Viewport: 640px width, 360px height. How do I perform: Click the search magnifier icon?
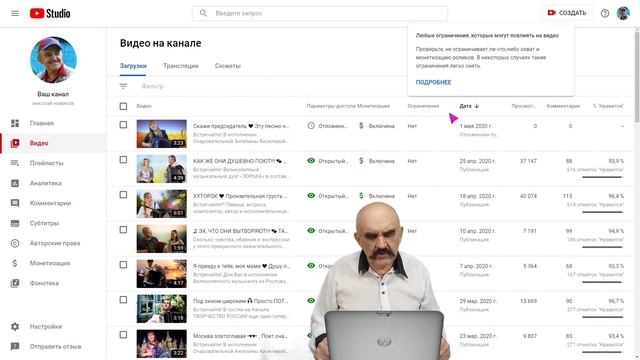click(203, 13)
